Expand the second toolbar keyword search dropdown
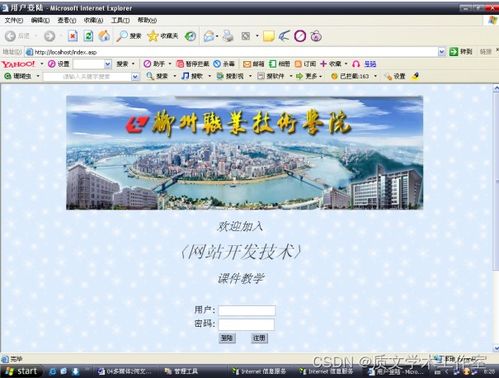Viewport: 499px width, 378px height. tap(135, 77)
